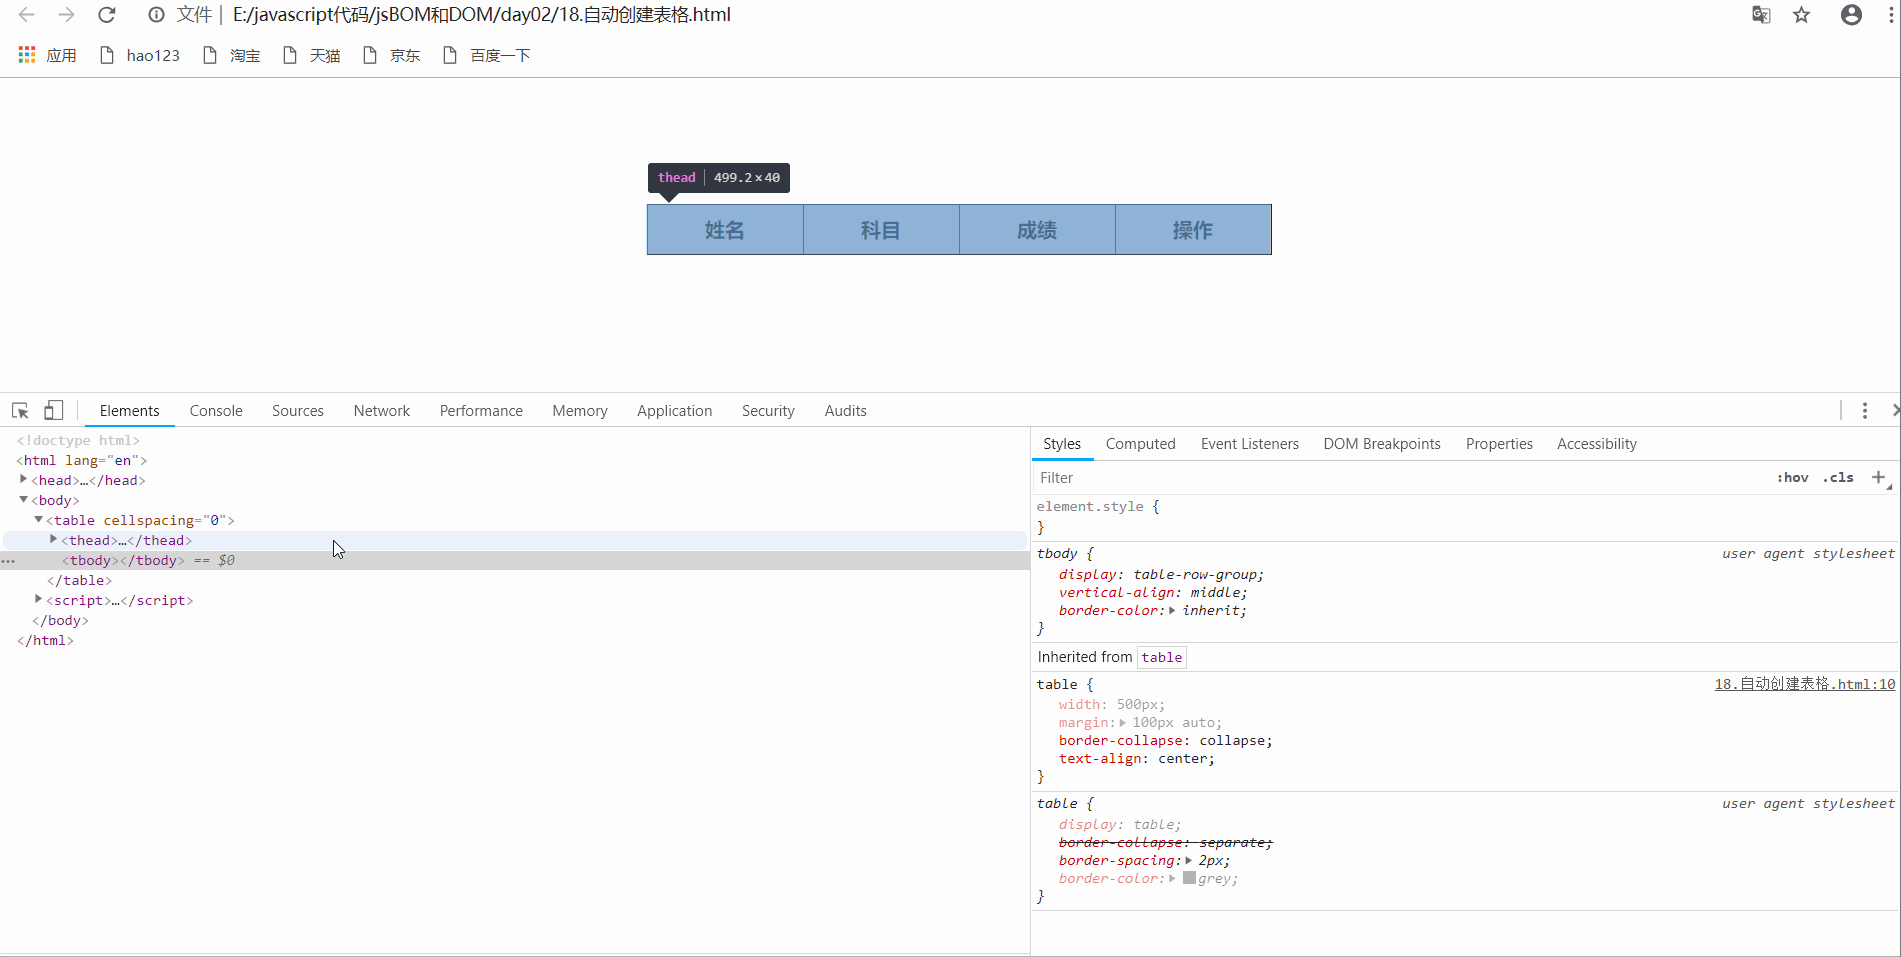Switch to the Network tab

[382, 411]
